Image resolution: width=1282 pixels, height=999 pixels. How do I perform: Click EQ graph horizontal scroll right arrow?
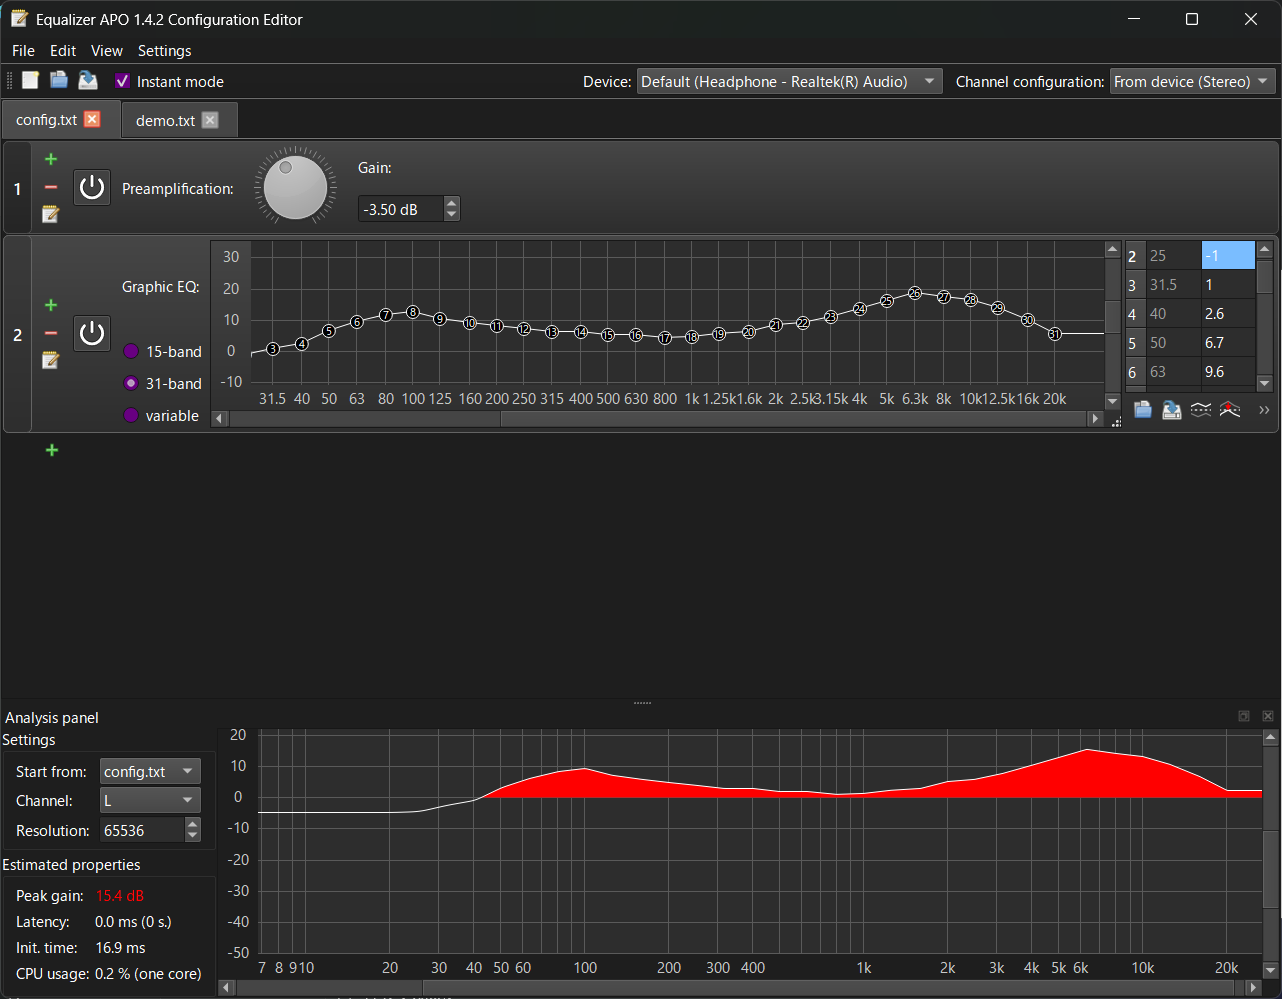[x=1096, y=420]
